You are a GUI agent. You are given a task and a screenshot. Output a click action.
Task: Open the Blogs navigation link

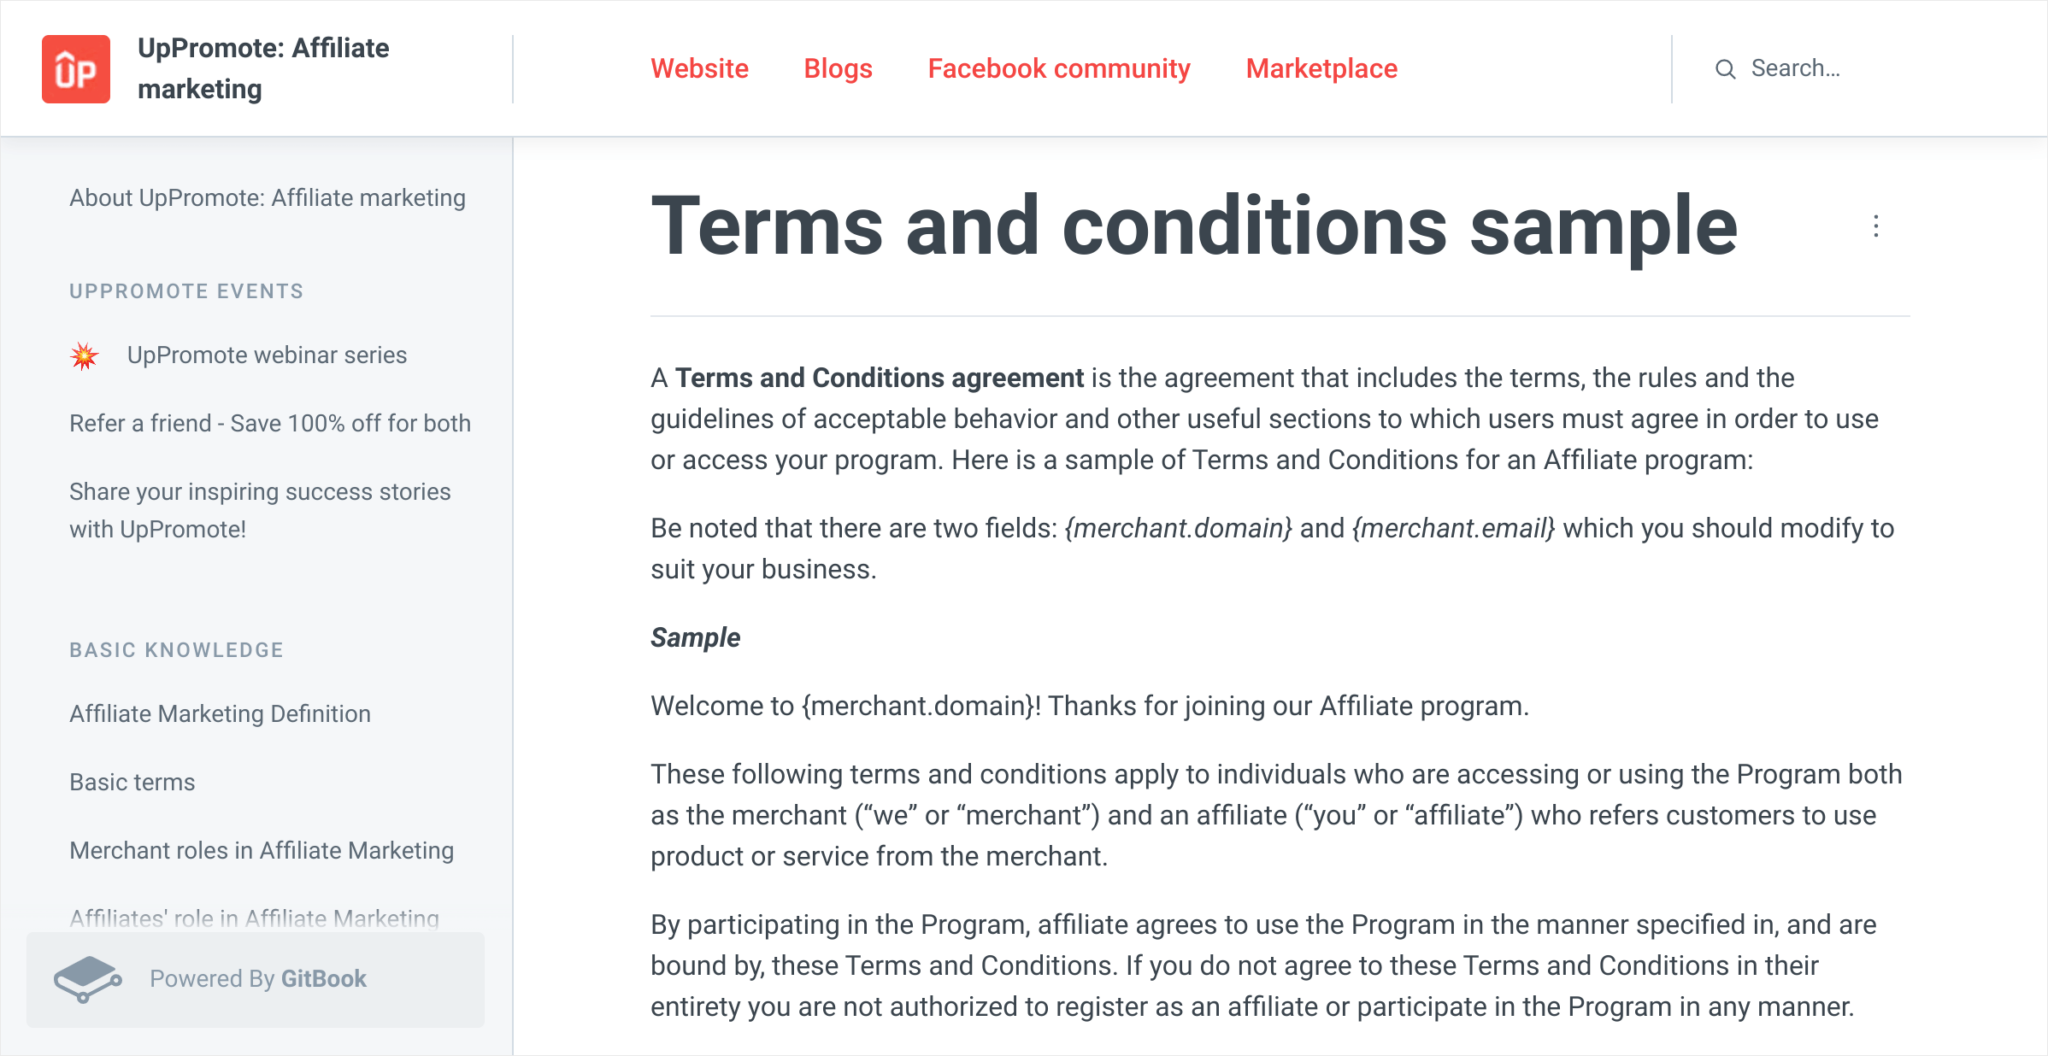(837, 68)
